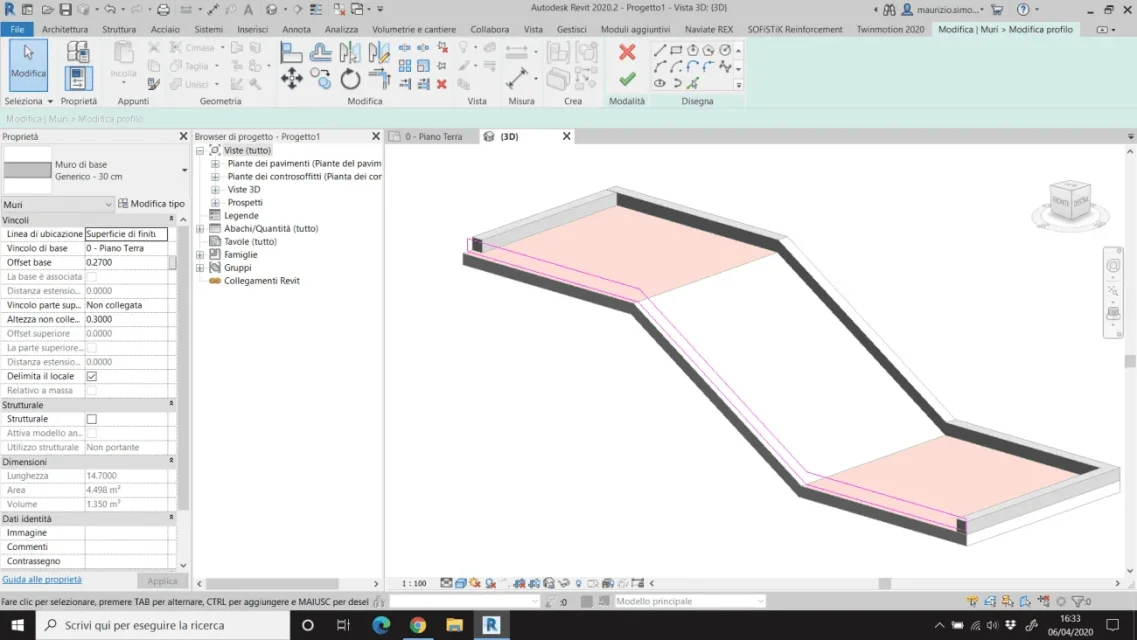Click the Array tool icon
This screenshot has width=1137, height=640.
(x=405, y=66)
